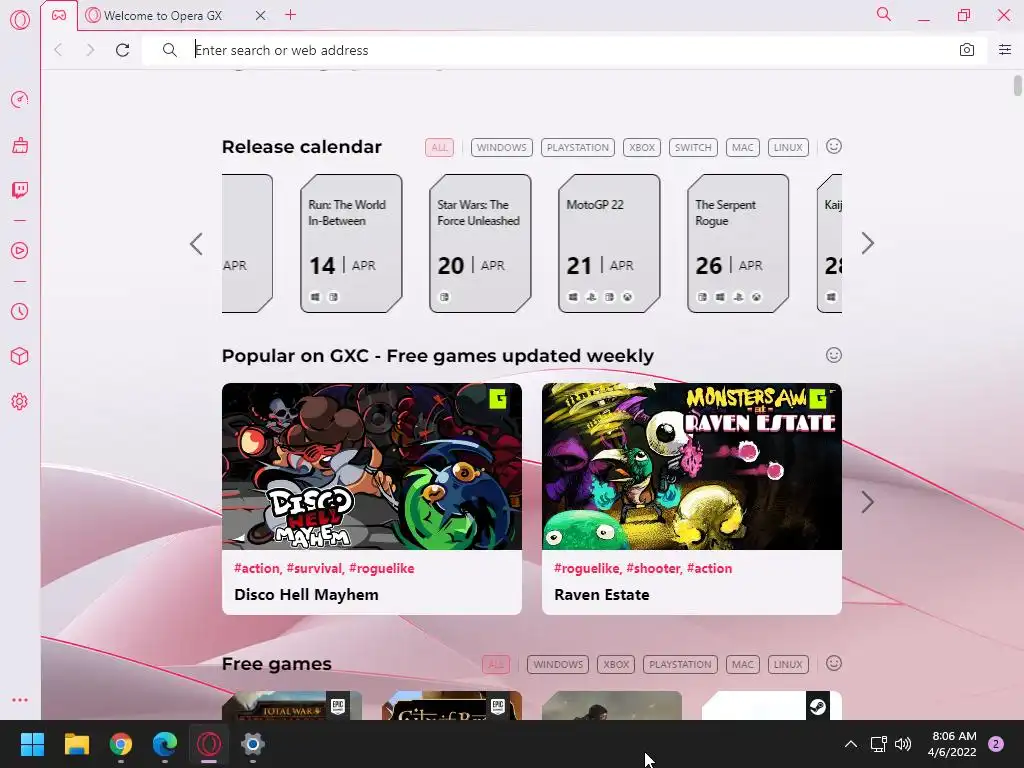The image size is (1024, 768).
Task: Click the smiley feedback icon by Free games
Action: [x=833, y=664]
